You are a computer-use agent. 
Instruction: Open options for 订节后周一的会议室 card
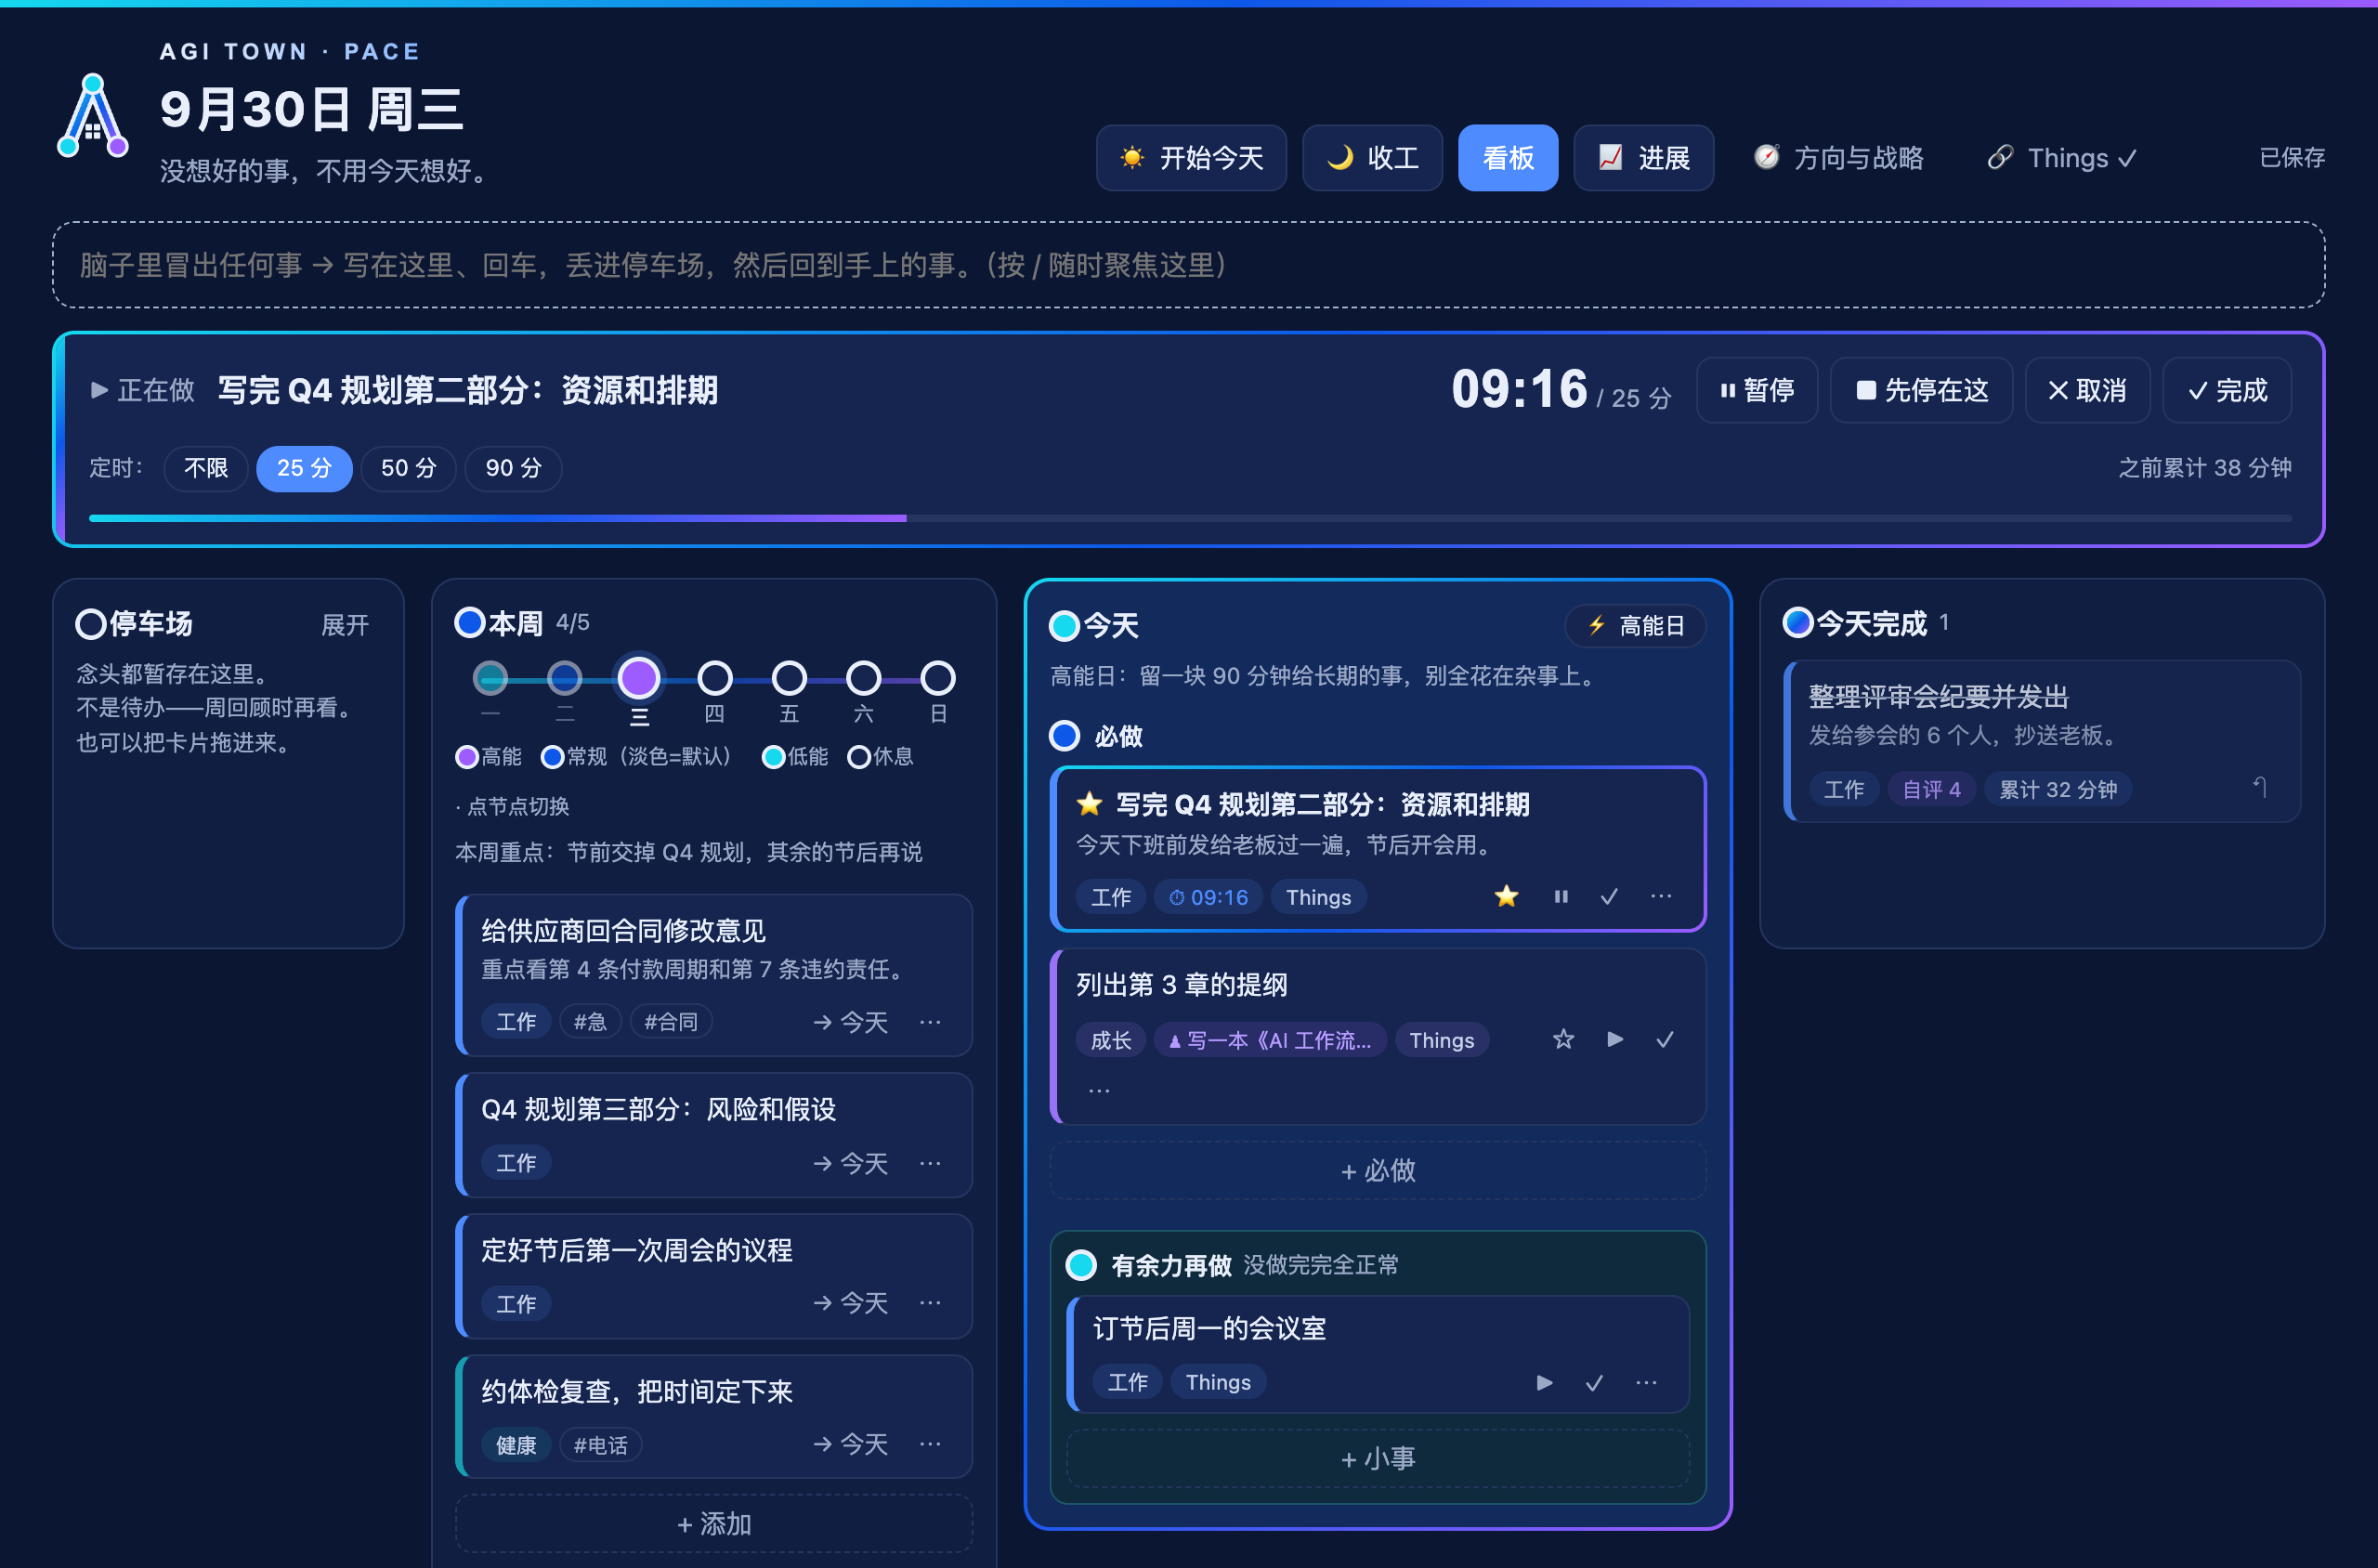point(1646,1383)
